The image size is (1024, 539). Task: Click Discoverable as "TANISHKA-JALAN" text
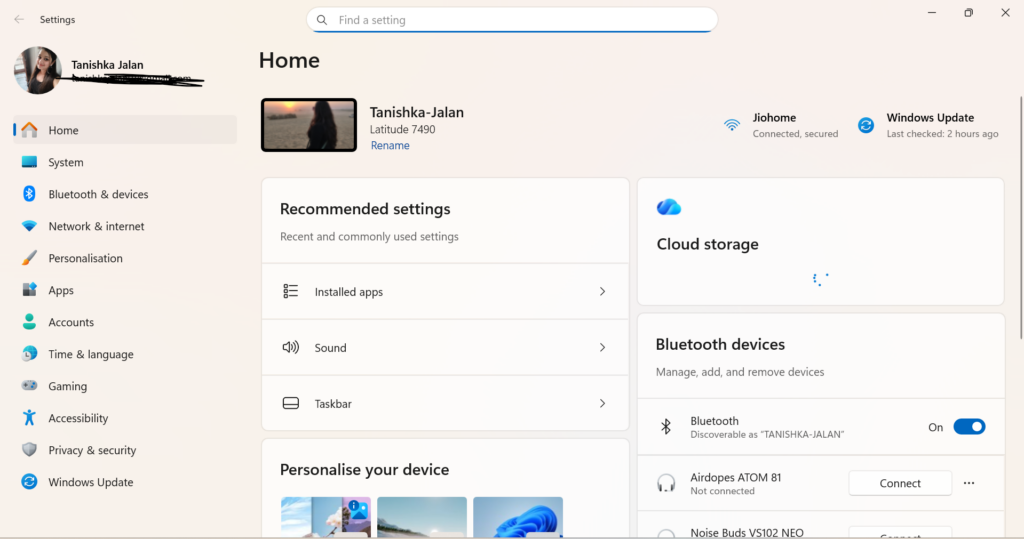click(767, 434)
